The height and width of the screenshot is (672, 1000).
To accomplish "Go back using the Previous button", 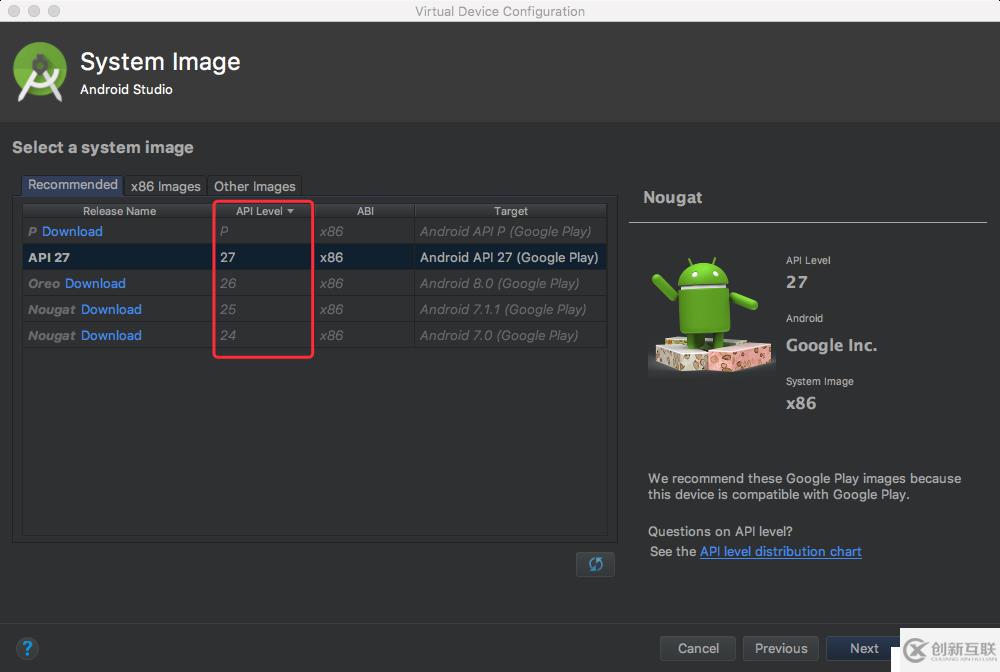I will point(780,648).
